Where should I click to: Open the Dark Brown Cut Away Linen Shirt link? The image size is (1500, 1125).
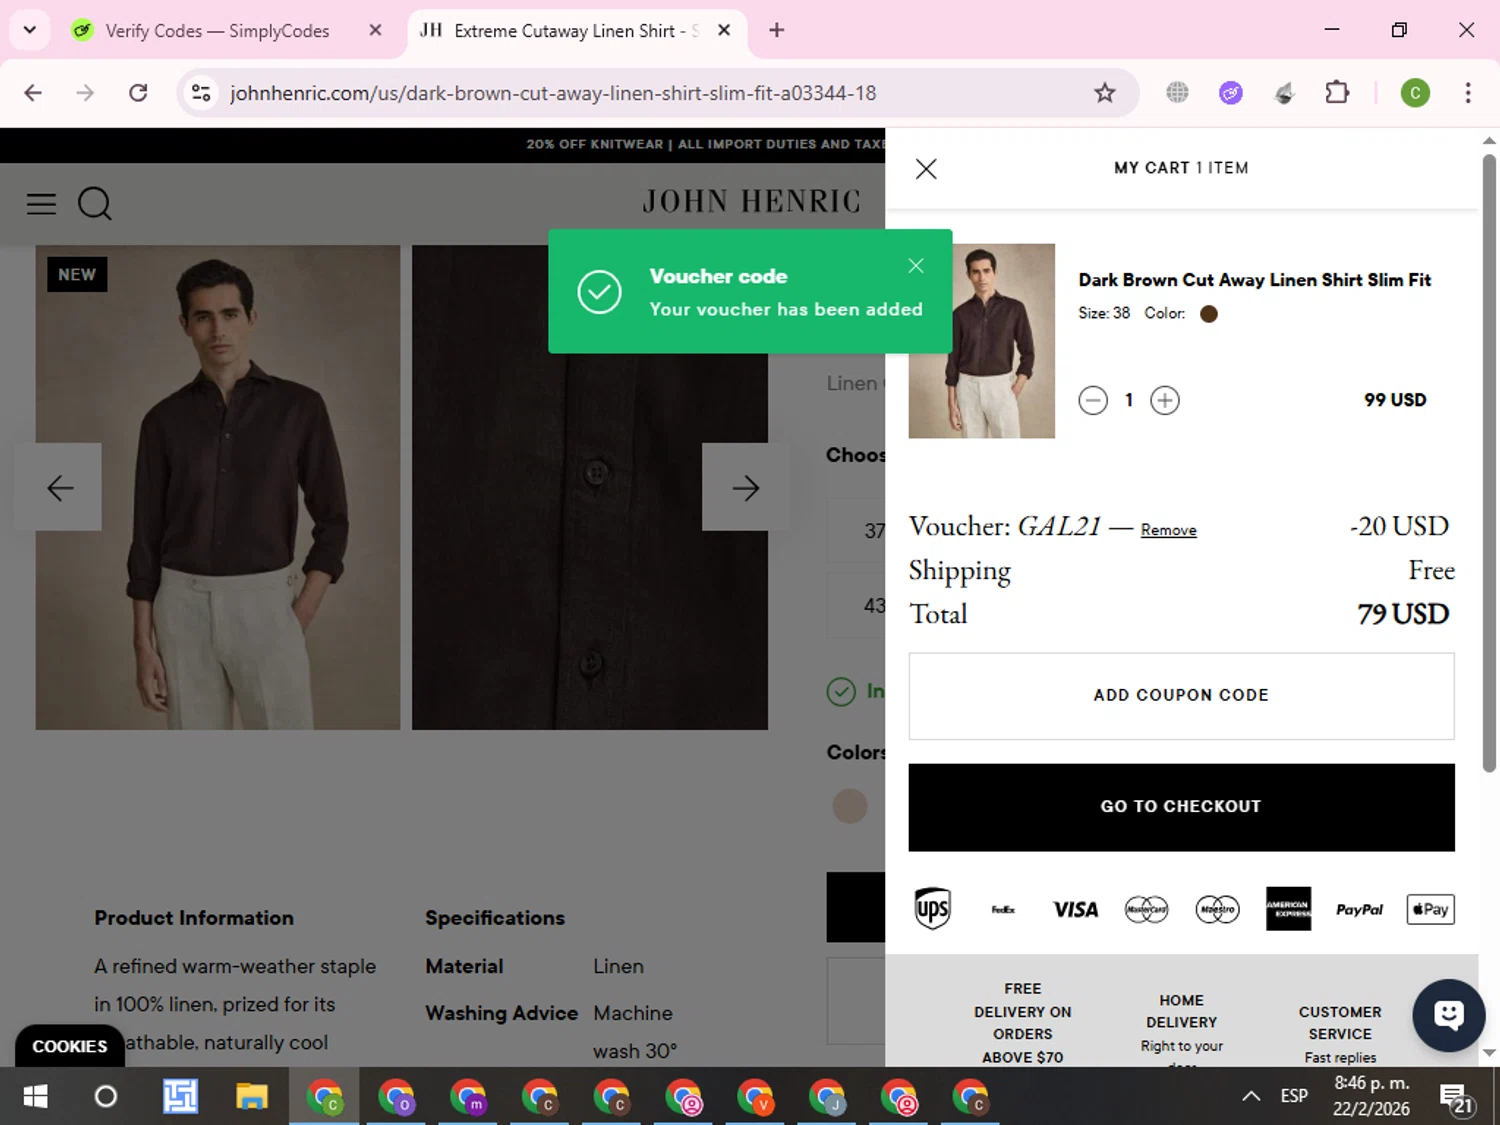(1254, 280)
